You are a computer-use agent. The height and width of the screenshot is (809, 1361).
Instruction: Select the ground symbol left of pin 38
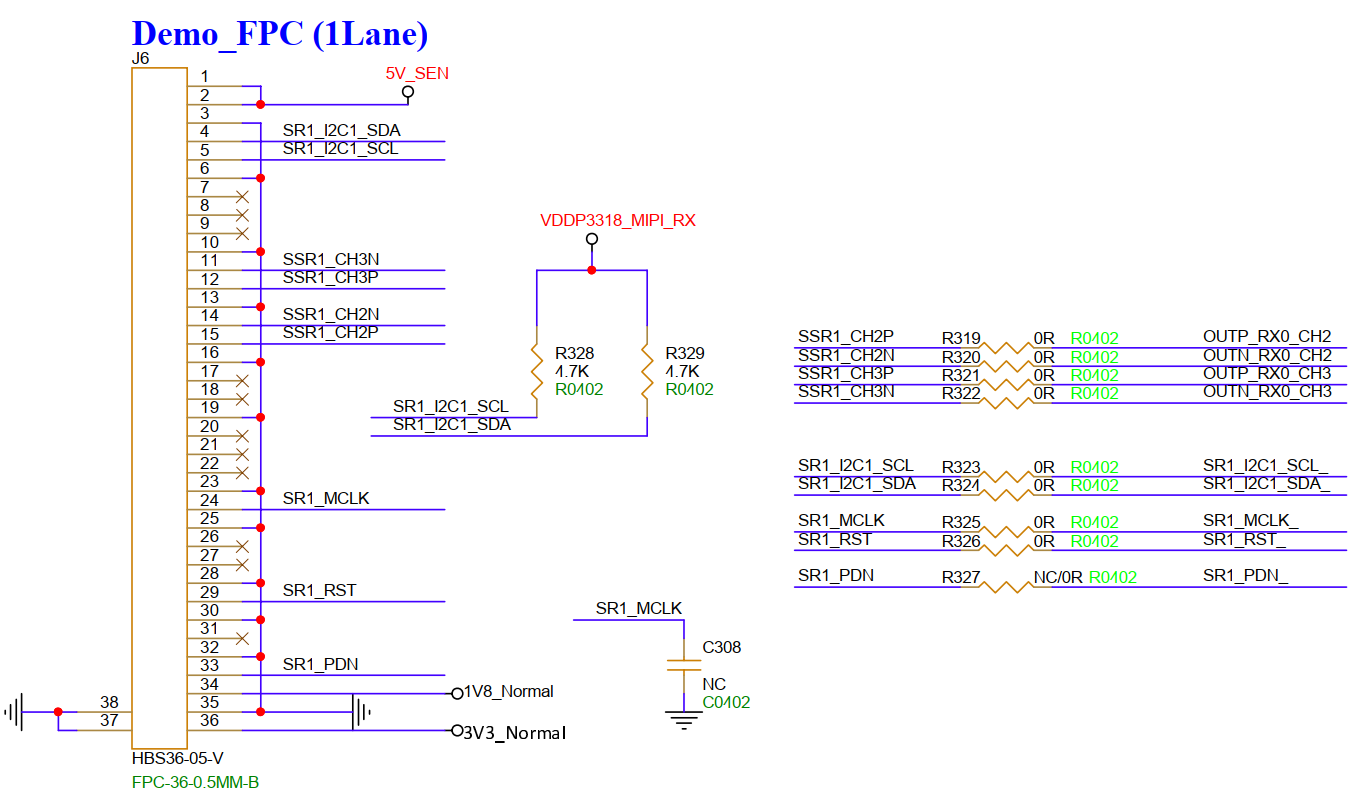point(14,712)
